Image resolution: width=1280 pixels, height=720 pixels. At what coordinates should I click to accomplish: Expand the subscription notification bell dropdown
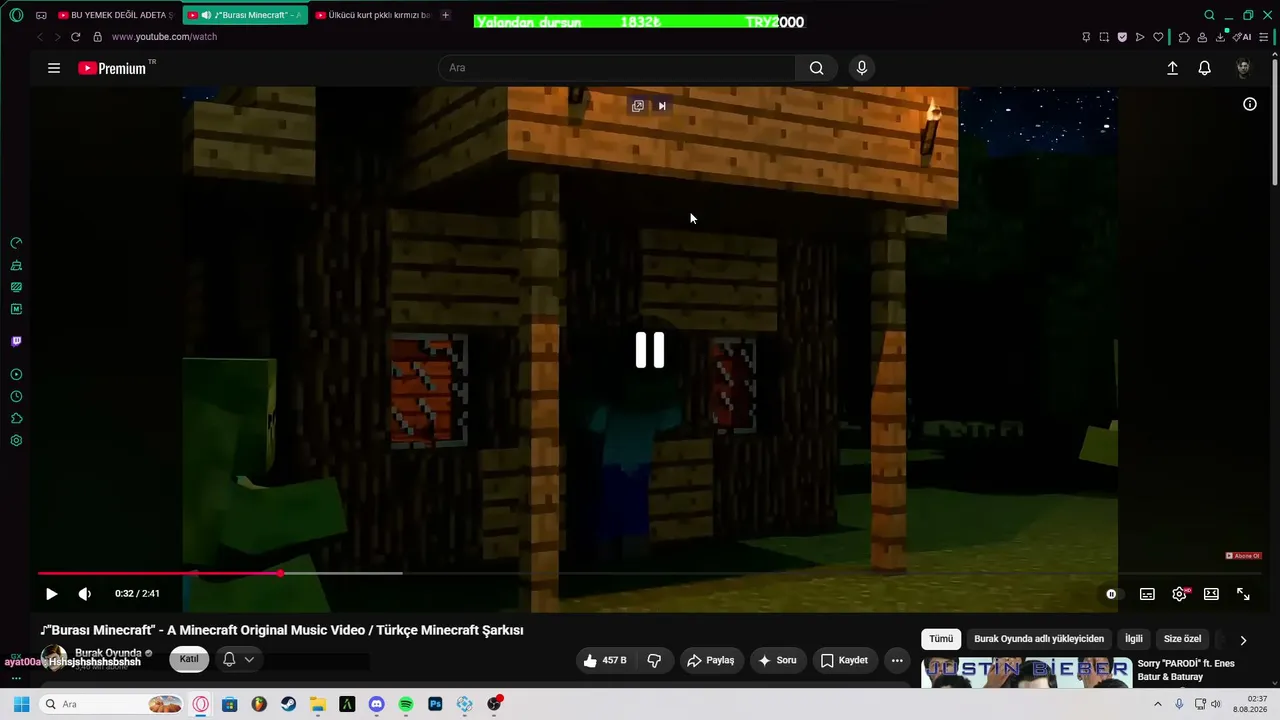click(x=238, y=659)
